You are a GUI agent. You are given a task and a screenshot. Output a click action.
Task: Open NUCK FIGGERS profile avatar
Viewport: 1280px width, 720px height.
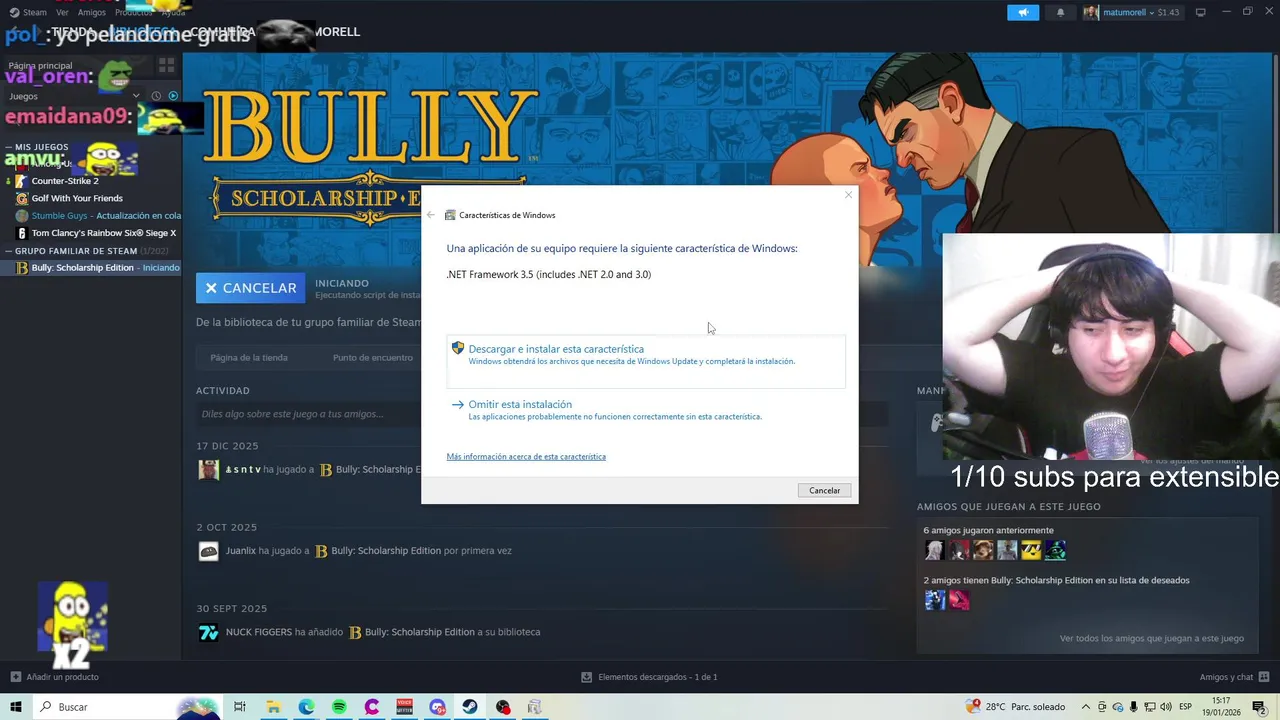209,632
